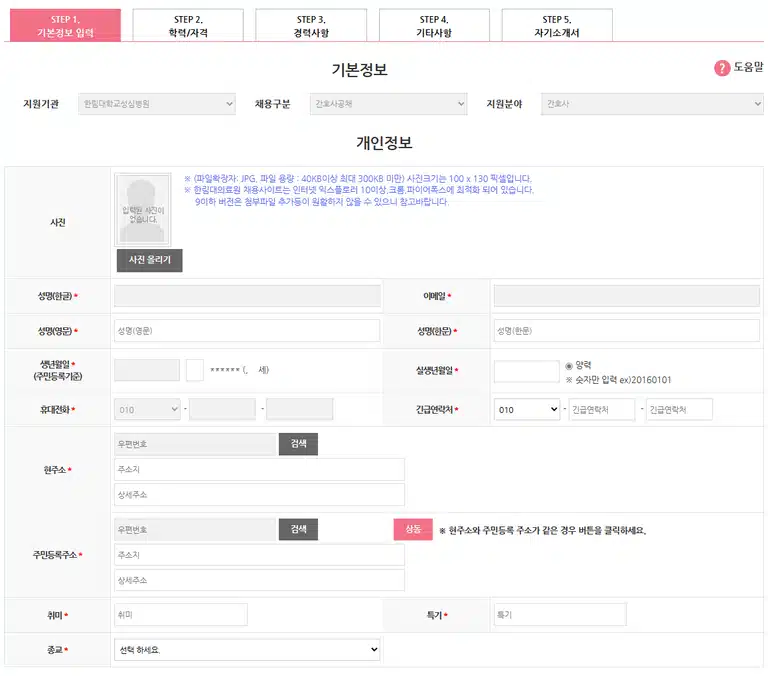Focus the 주민등록주소 우편번호 field

click(x=195, y=529)
